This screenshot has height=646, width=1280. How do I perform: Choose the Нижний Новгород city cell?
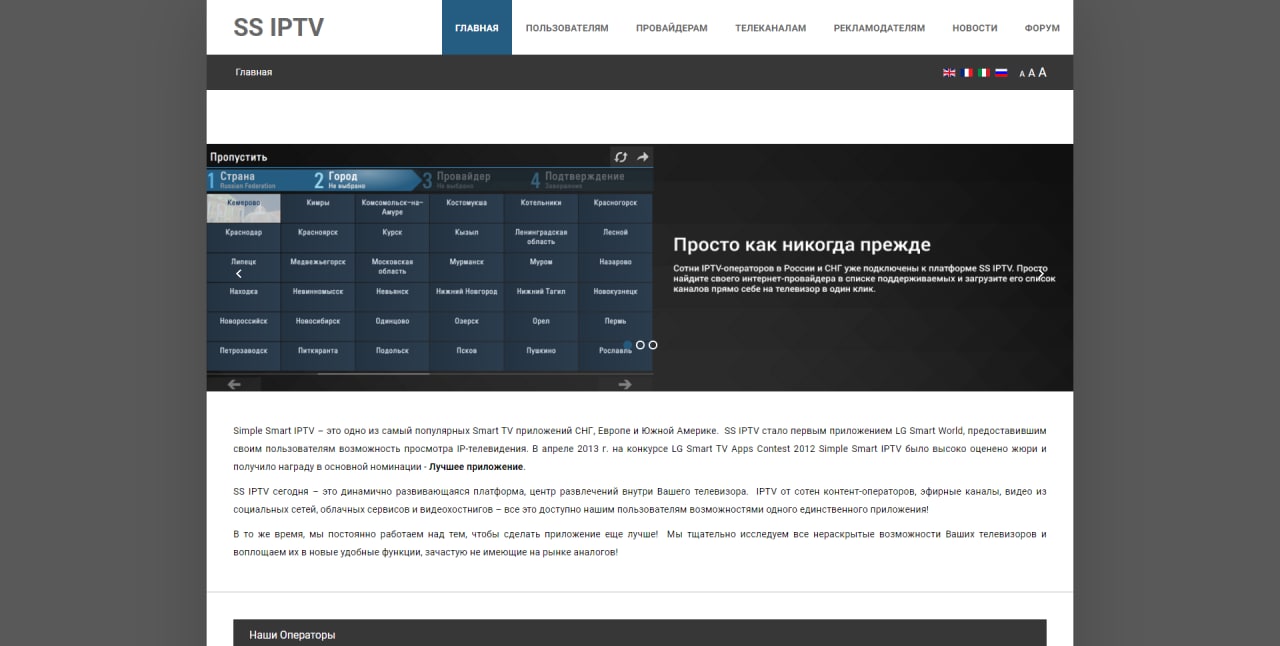(466, 296)
